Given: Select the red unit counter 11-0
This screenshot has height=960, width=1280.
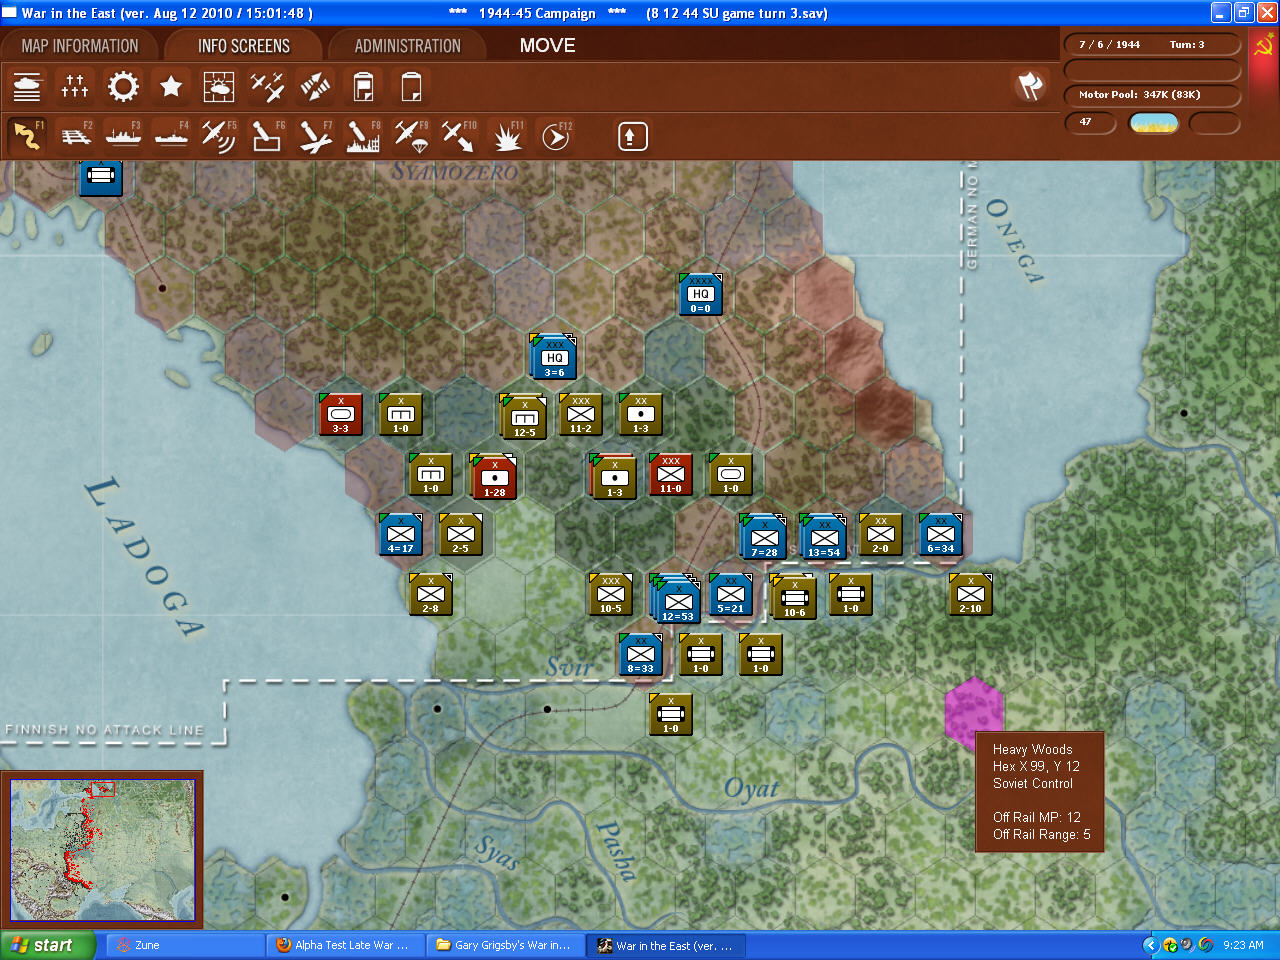Looking at the screenshot, I should coord(670,474).
